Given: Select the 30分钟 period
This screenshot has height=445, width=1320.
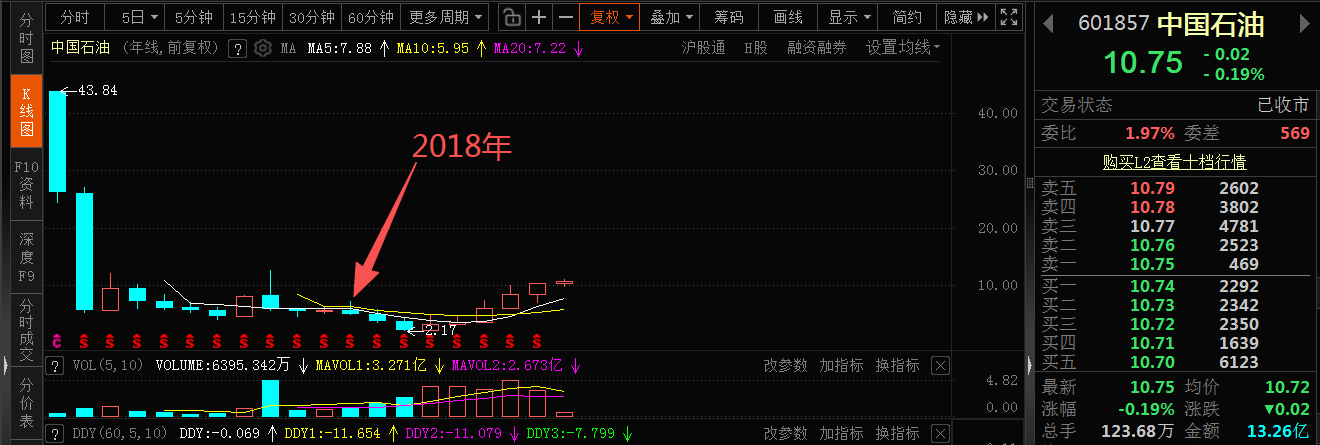Looking at the screenshot, I should pos(311,17).
